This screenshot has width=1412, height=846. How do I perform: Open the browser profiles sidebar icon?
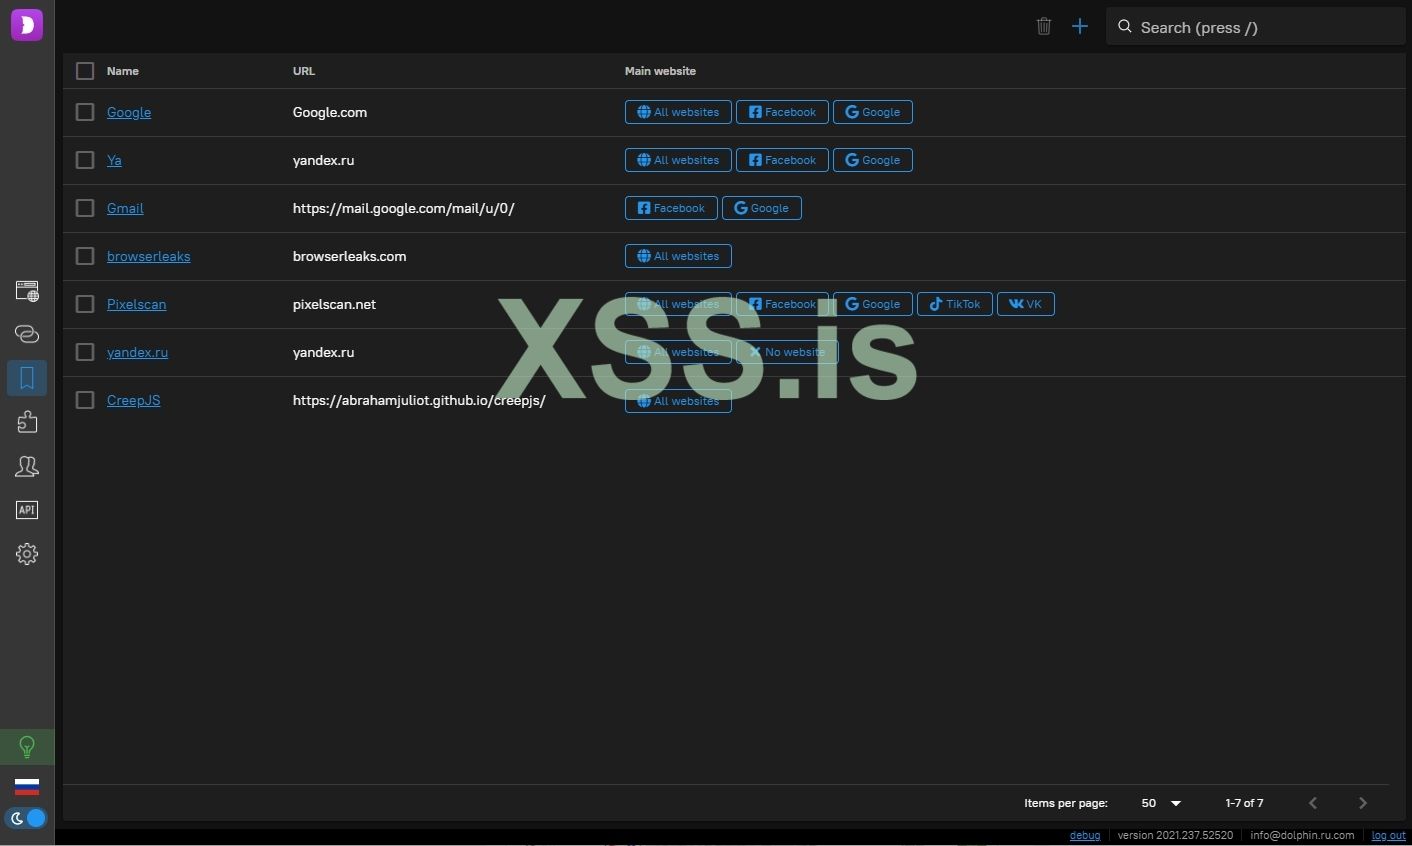pos(27,291)
